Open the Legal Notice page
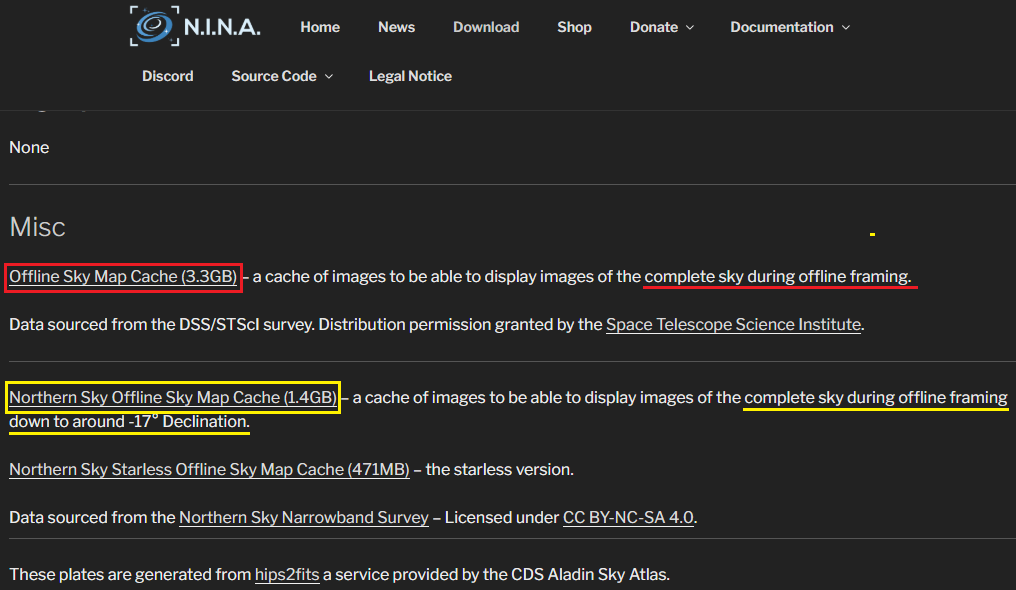Image resolution: width=1016 pixels, height=590 pixels. pos(410,76)
